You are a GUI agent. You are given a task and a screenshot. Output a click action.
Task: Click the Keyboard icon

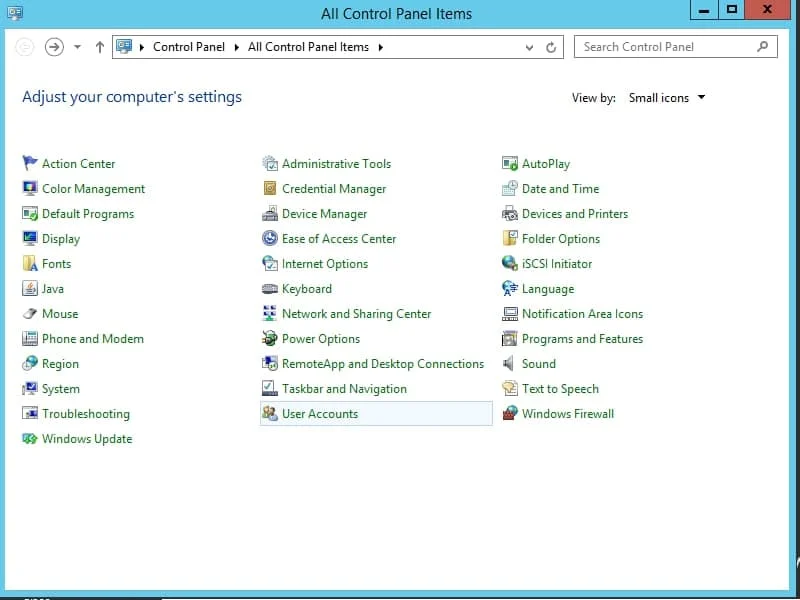coord(269,288)
